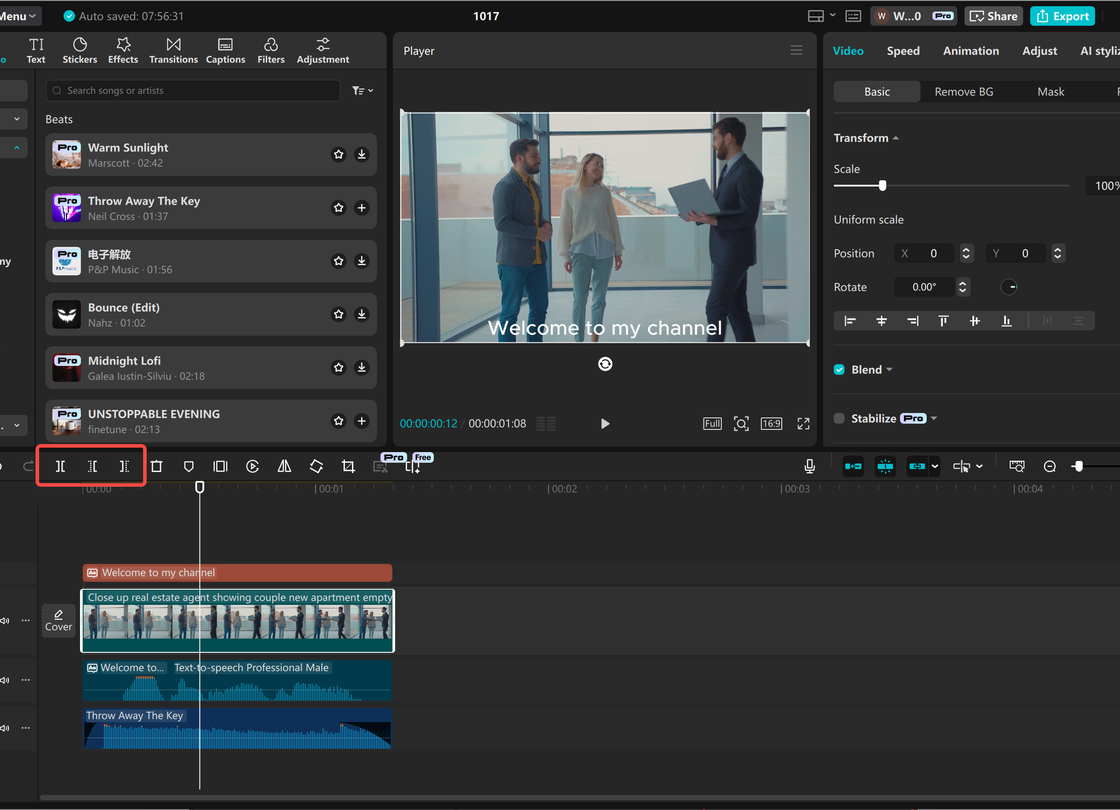Open the music filter dropdown beside search
The width and height of the screenshot is (1120, 810).
(x=362, y=91)
